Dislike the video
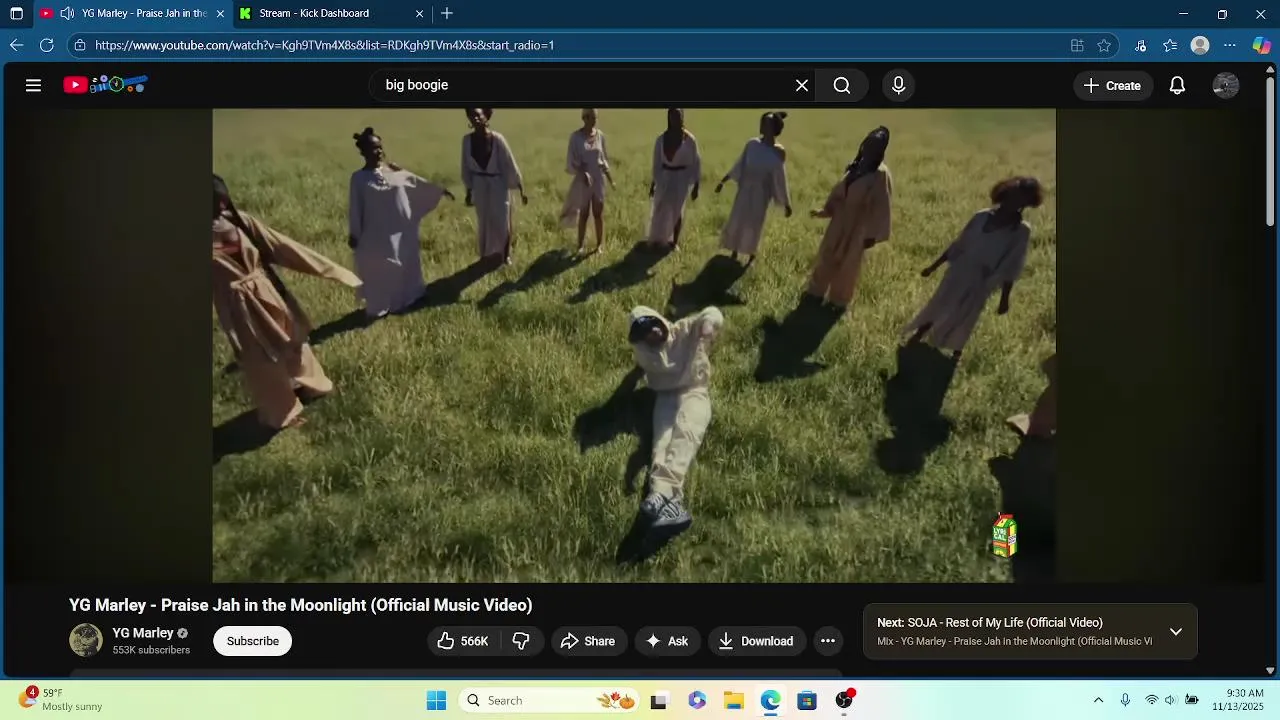 point(521,641)
